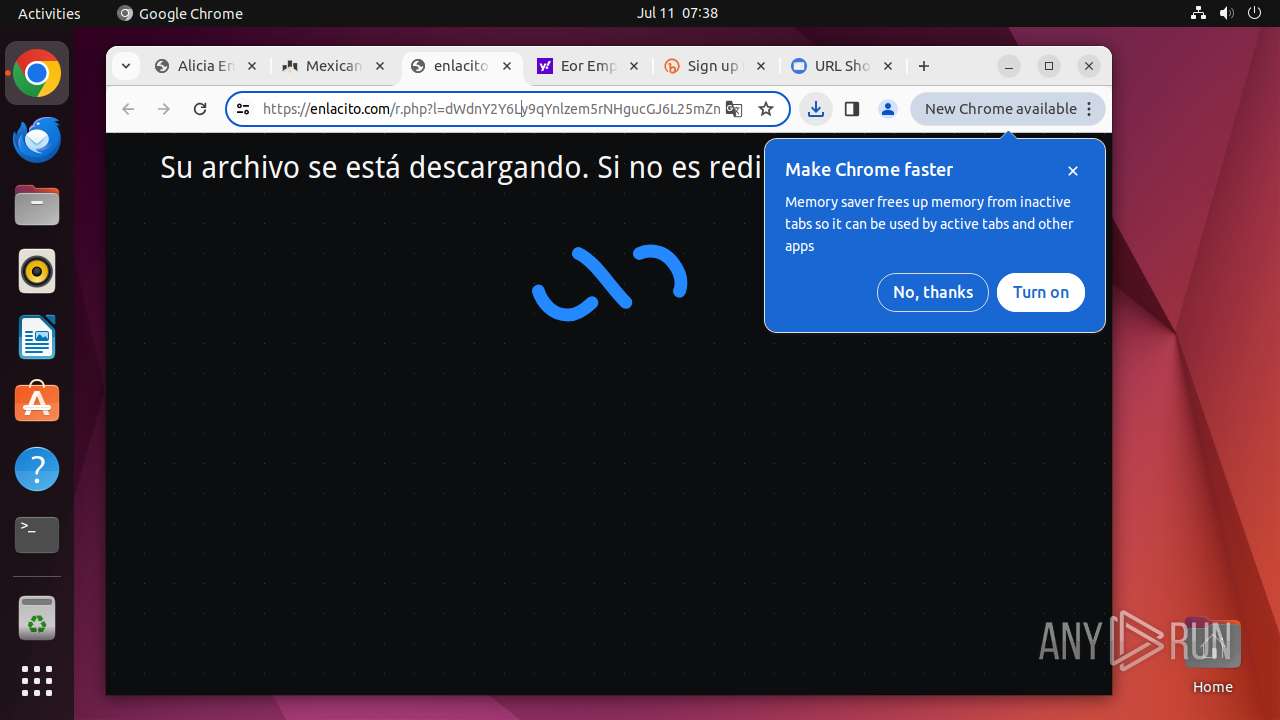This screenshot has height=720, width=1280.
Task: Close the enlacito tab
Action: point(507,66)
